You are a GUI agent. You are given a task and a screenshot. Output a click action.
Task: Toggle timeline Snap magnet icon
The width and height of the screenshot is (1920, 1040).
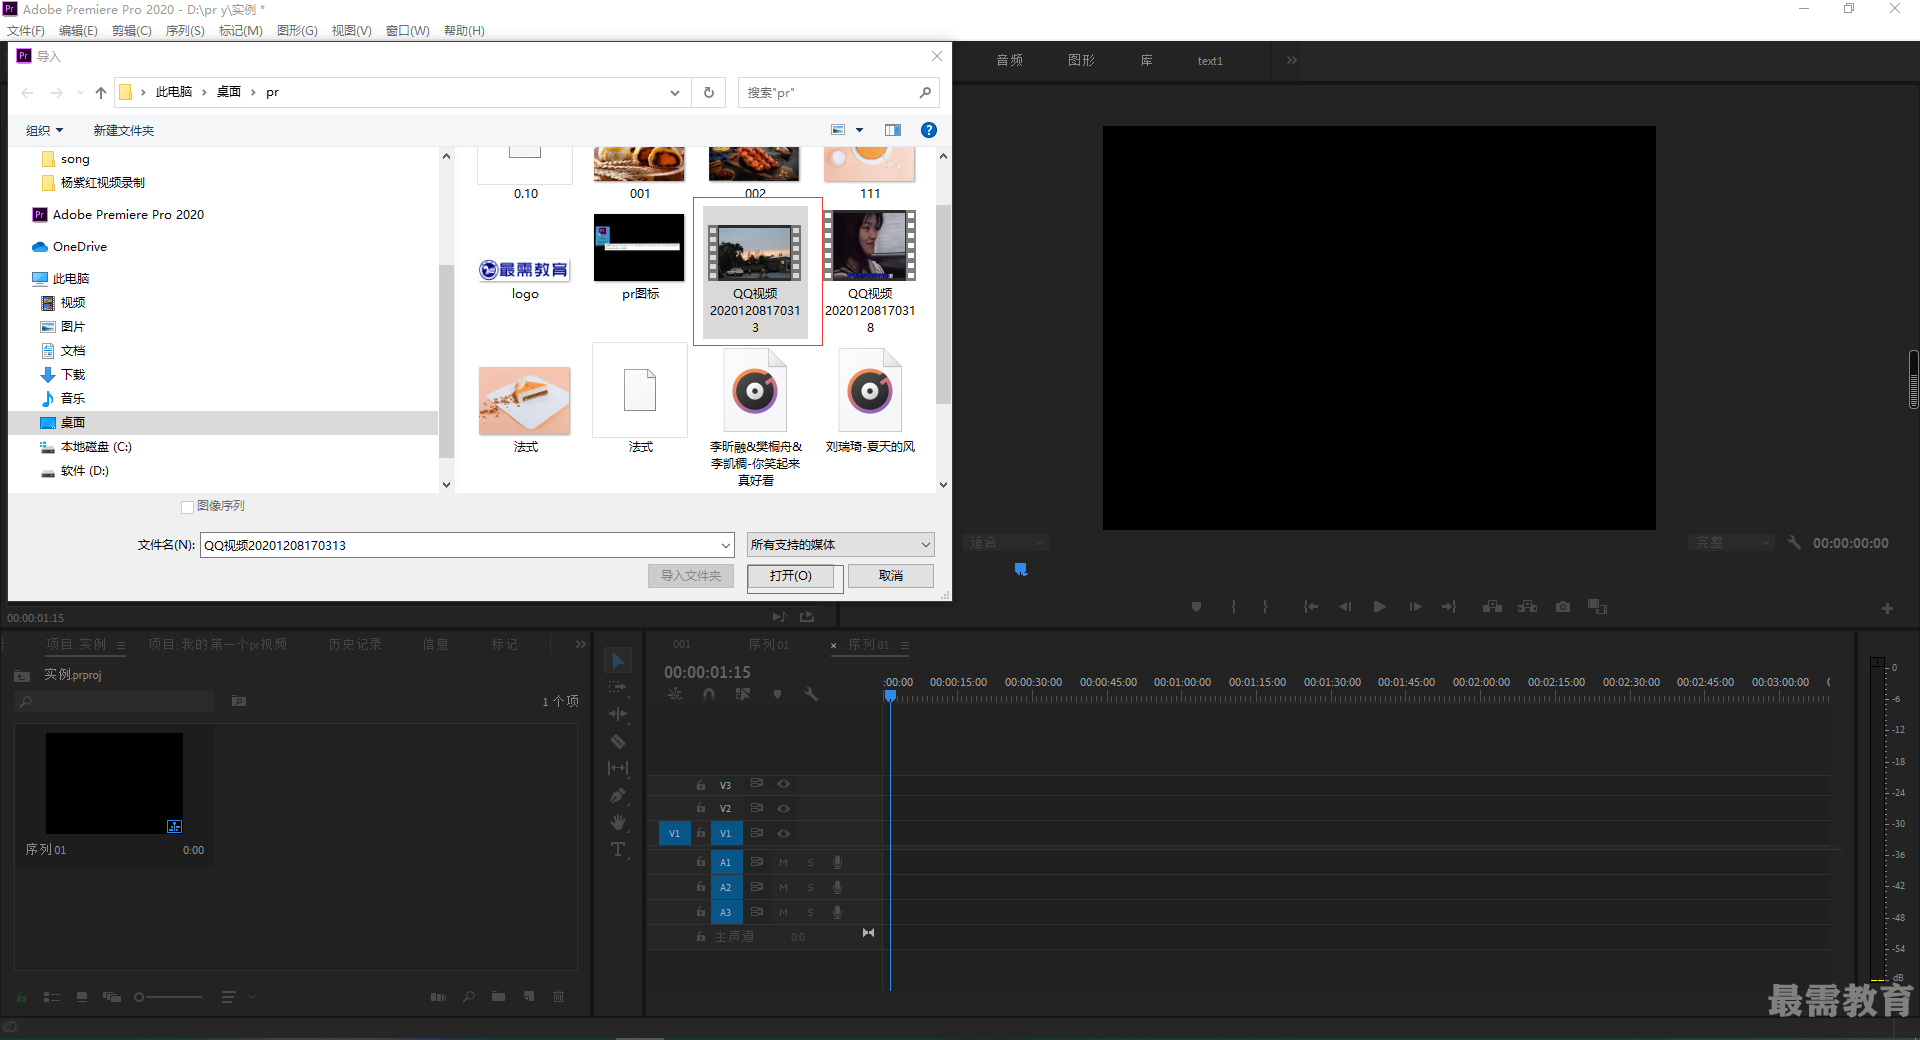pos(709,694)
